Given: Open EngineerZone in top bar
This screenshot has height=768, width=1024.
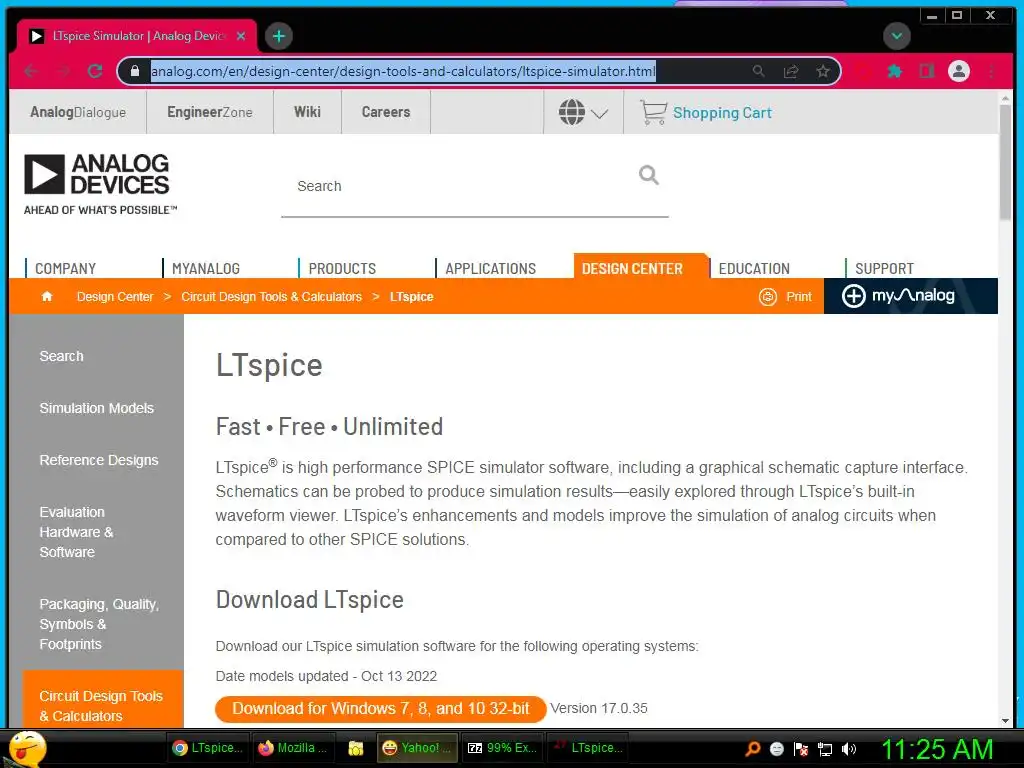Looking at the screenshot, I should 210,112.
